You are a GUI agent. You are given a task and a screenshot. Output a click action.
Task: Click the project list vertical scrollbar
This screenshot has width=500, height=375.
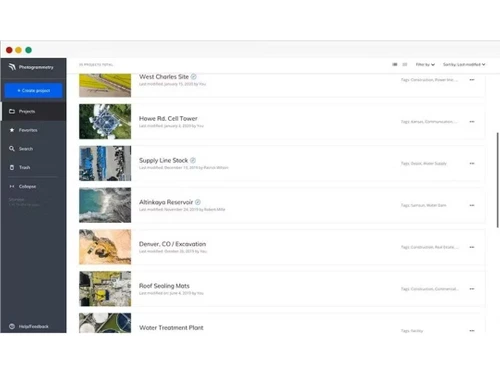(x=498, y=180)
